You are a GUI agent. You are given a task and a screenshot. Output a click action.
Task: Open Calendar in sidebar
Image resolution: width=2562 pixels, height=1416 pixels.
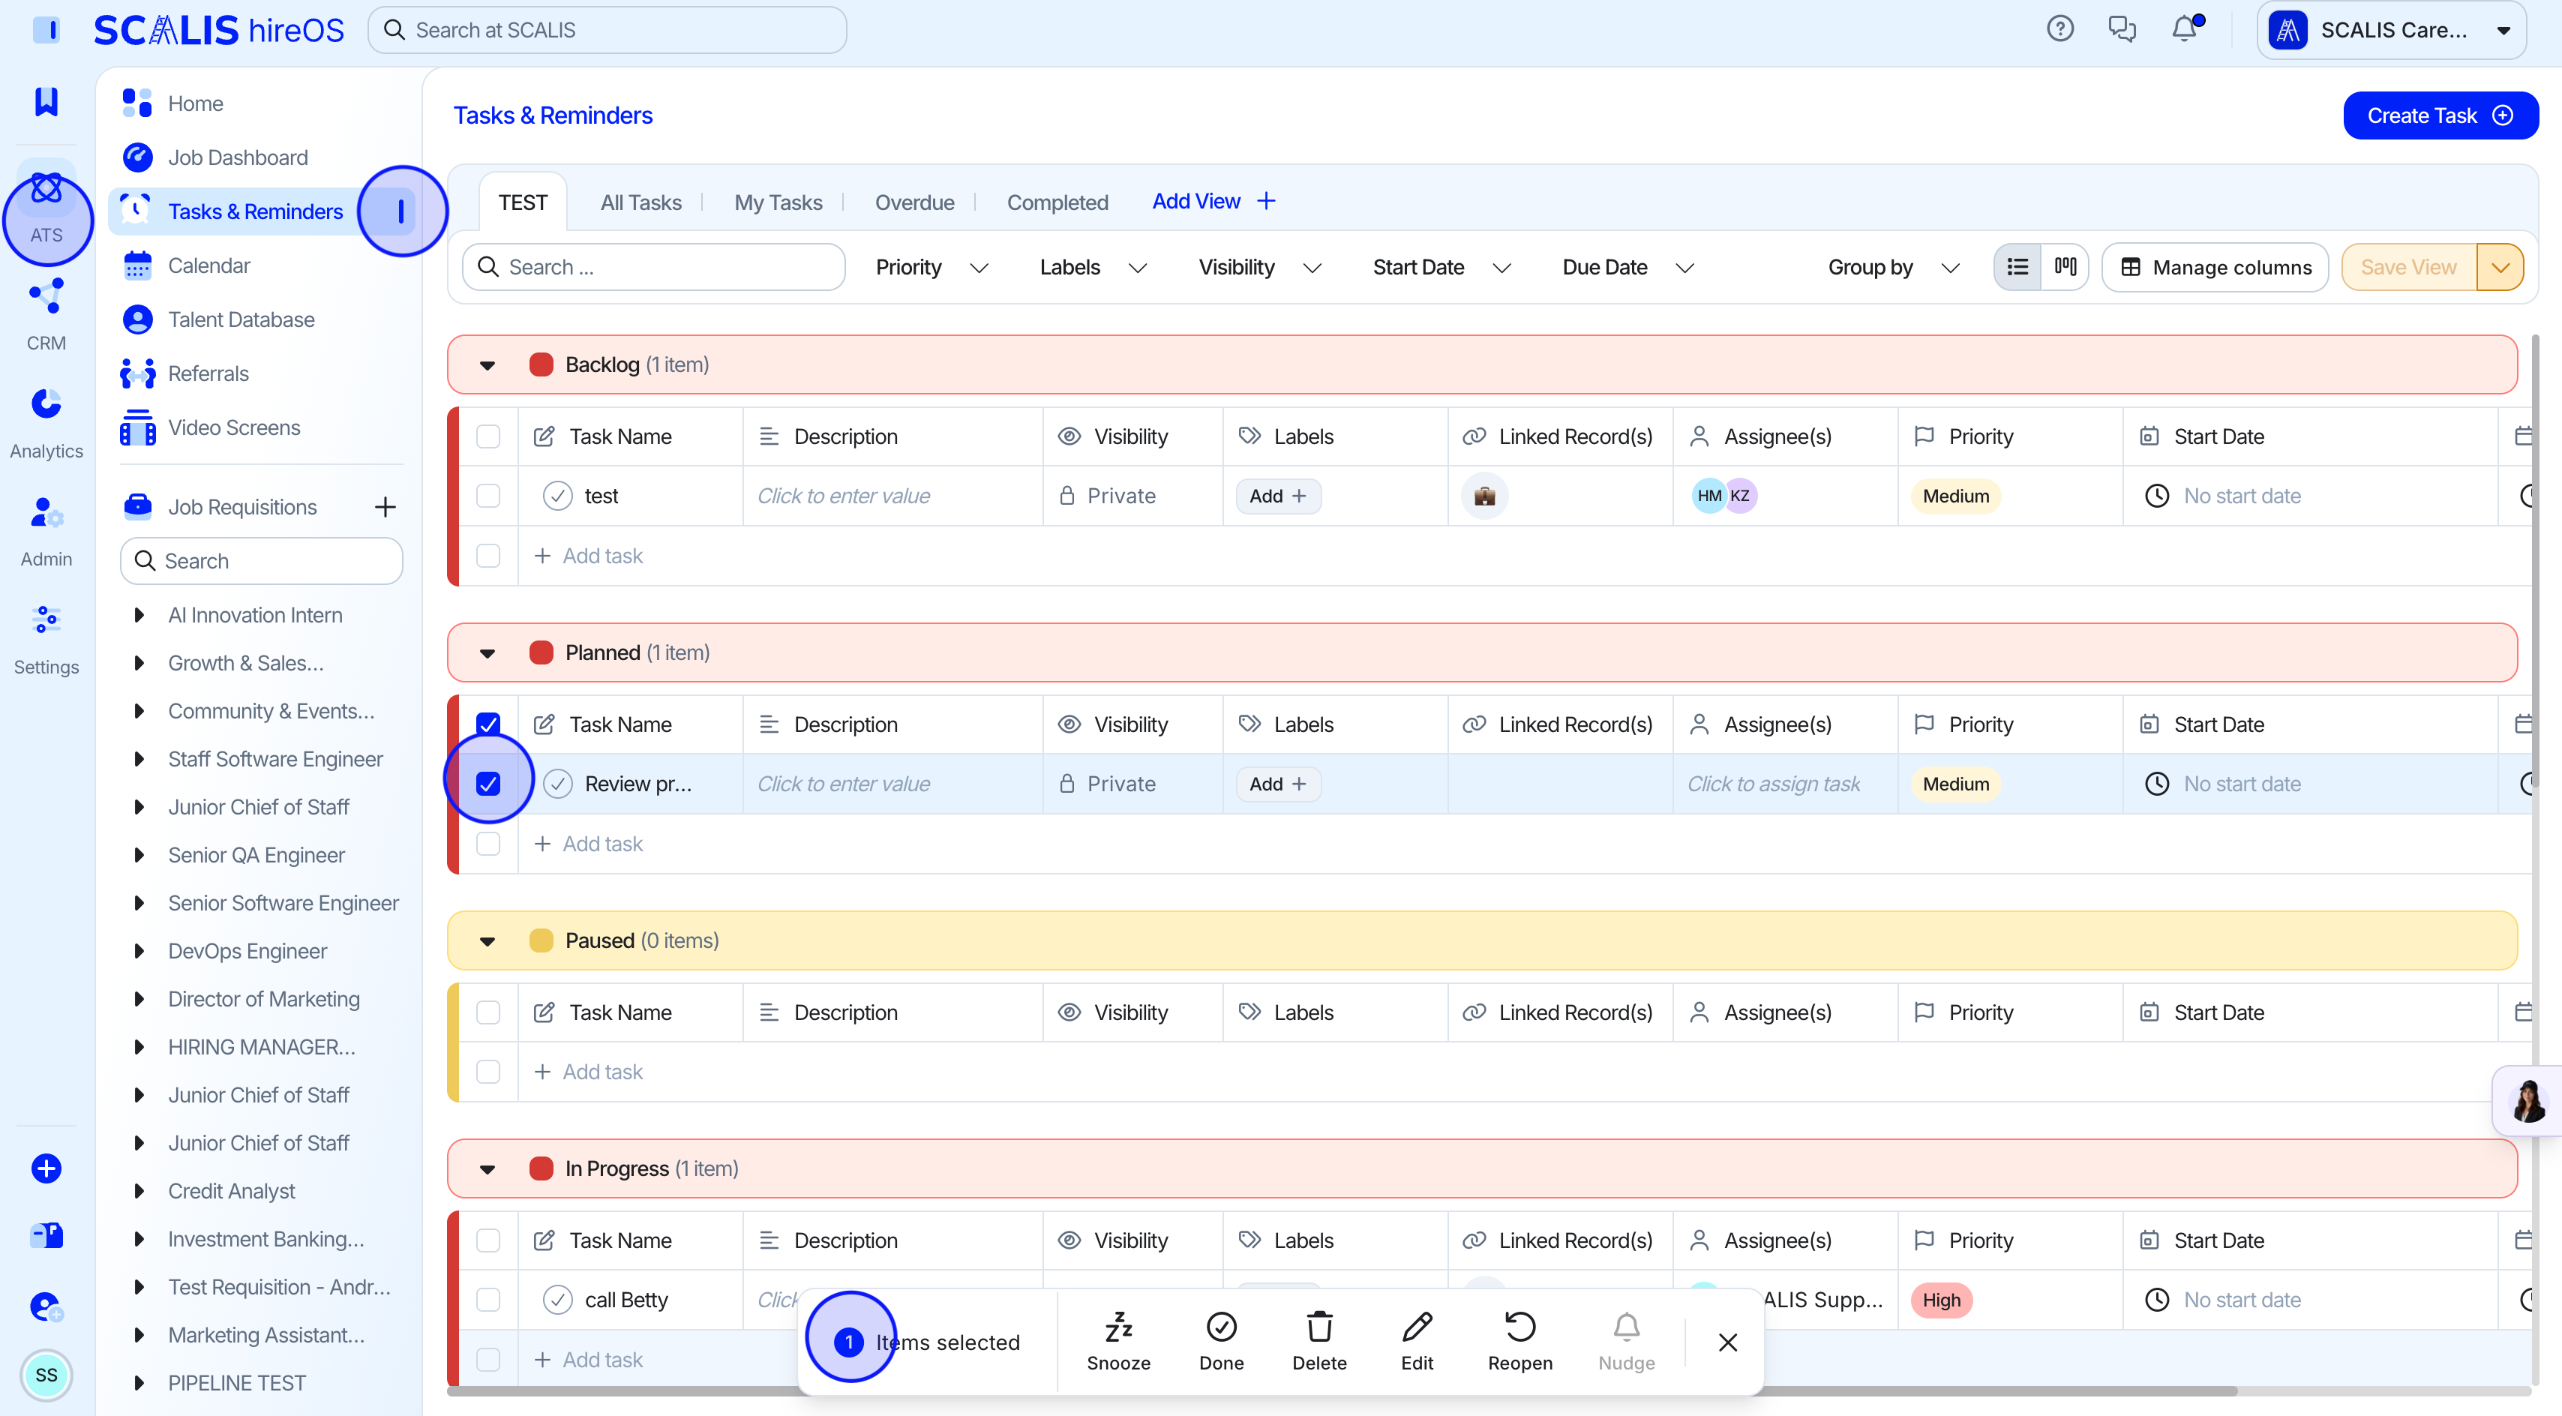(x=260, y=265)
